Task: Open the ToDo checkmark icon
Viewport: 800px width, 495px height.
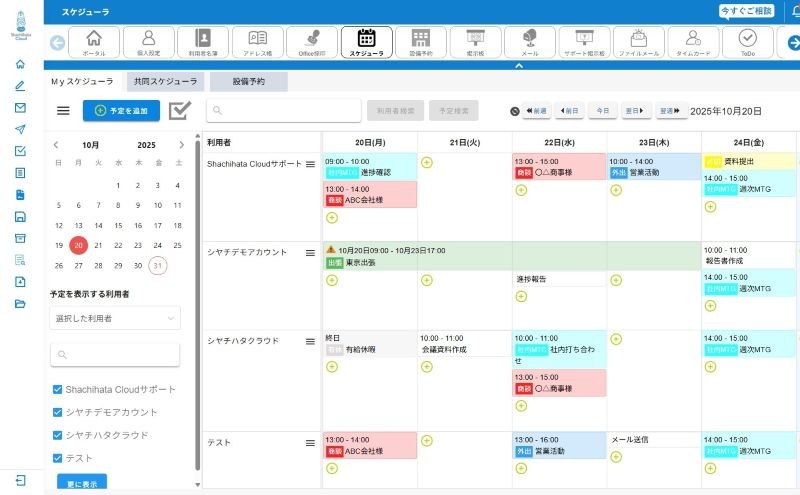Action: [x=746, y=41]
